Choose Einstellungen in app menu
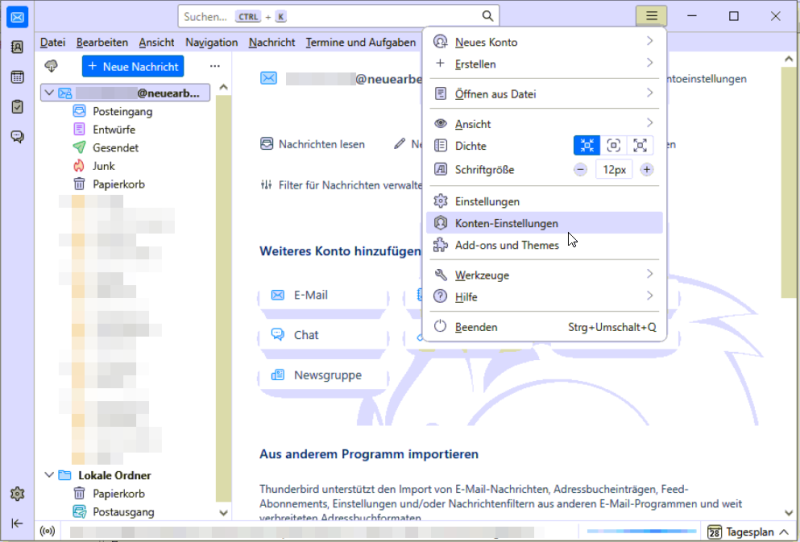 544,201
